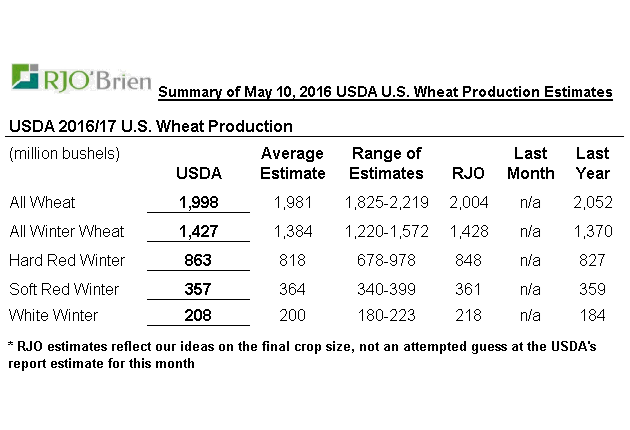Image resolution: width=630 pixels, height=430 pixels.
Task: Click the All Winter Wheat row label
Action: pyautogui.click(x=66, y=231)
